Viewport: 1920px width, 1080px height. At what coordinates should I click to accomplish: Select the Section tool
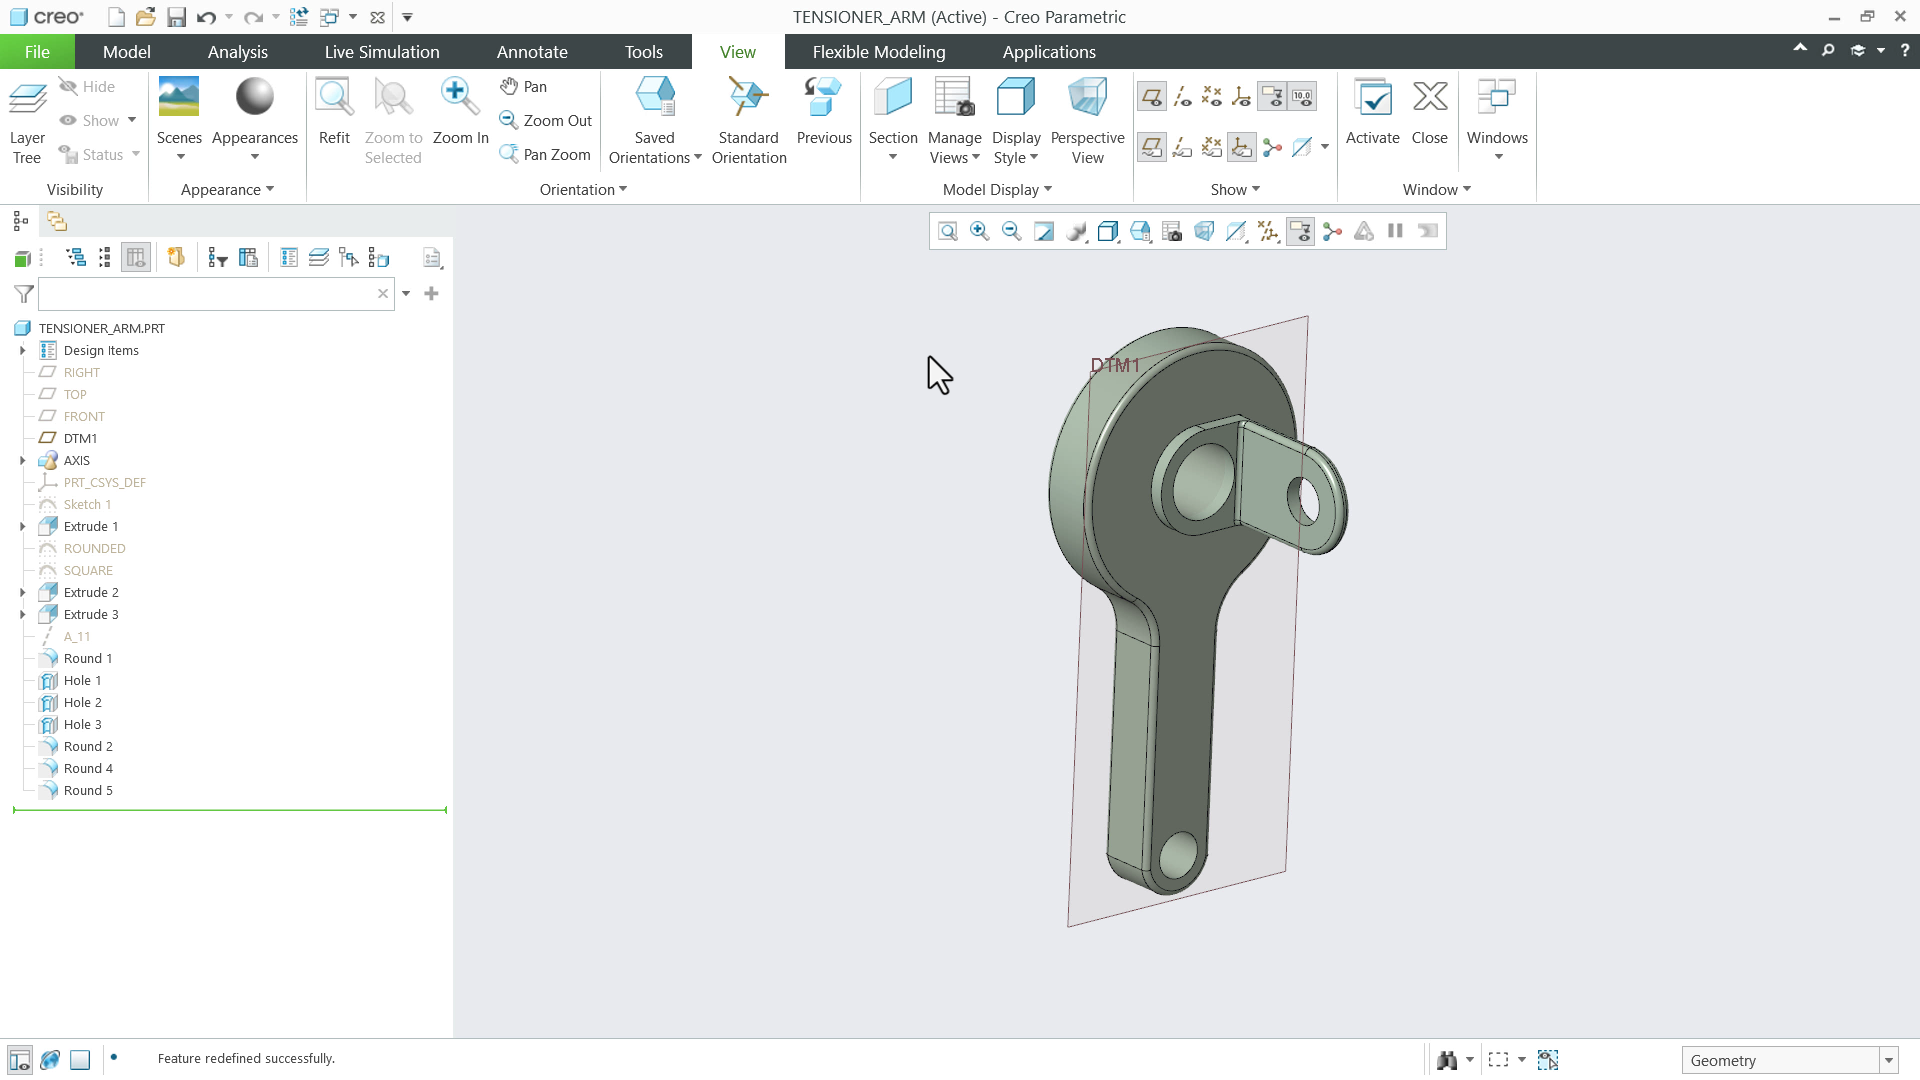892,110
